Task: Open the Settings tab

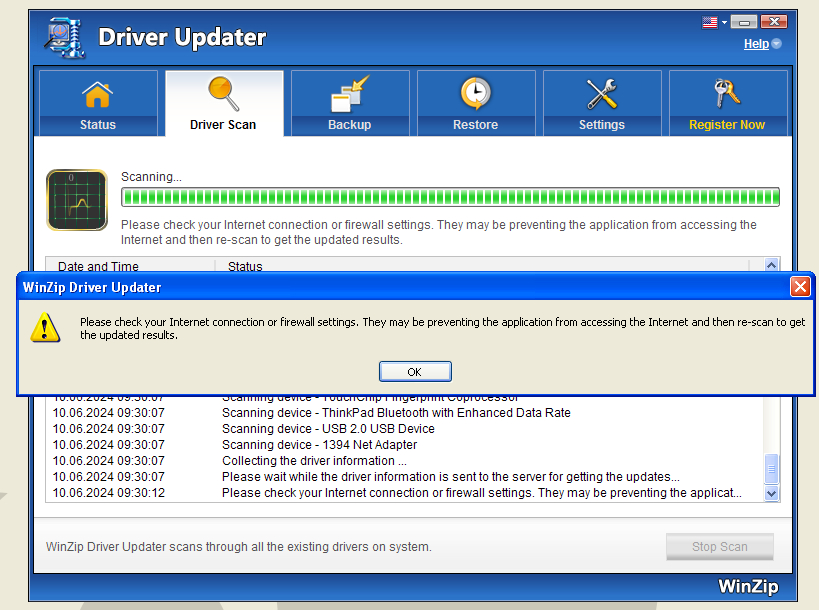Action: (602, 103)
